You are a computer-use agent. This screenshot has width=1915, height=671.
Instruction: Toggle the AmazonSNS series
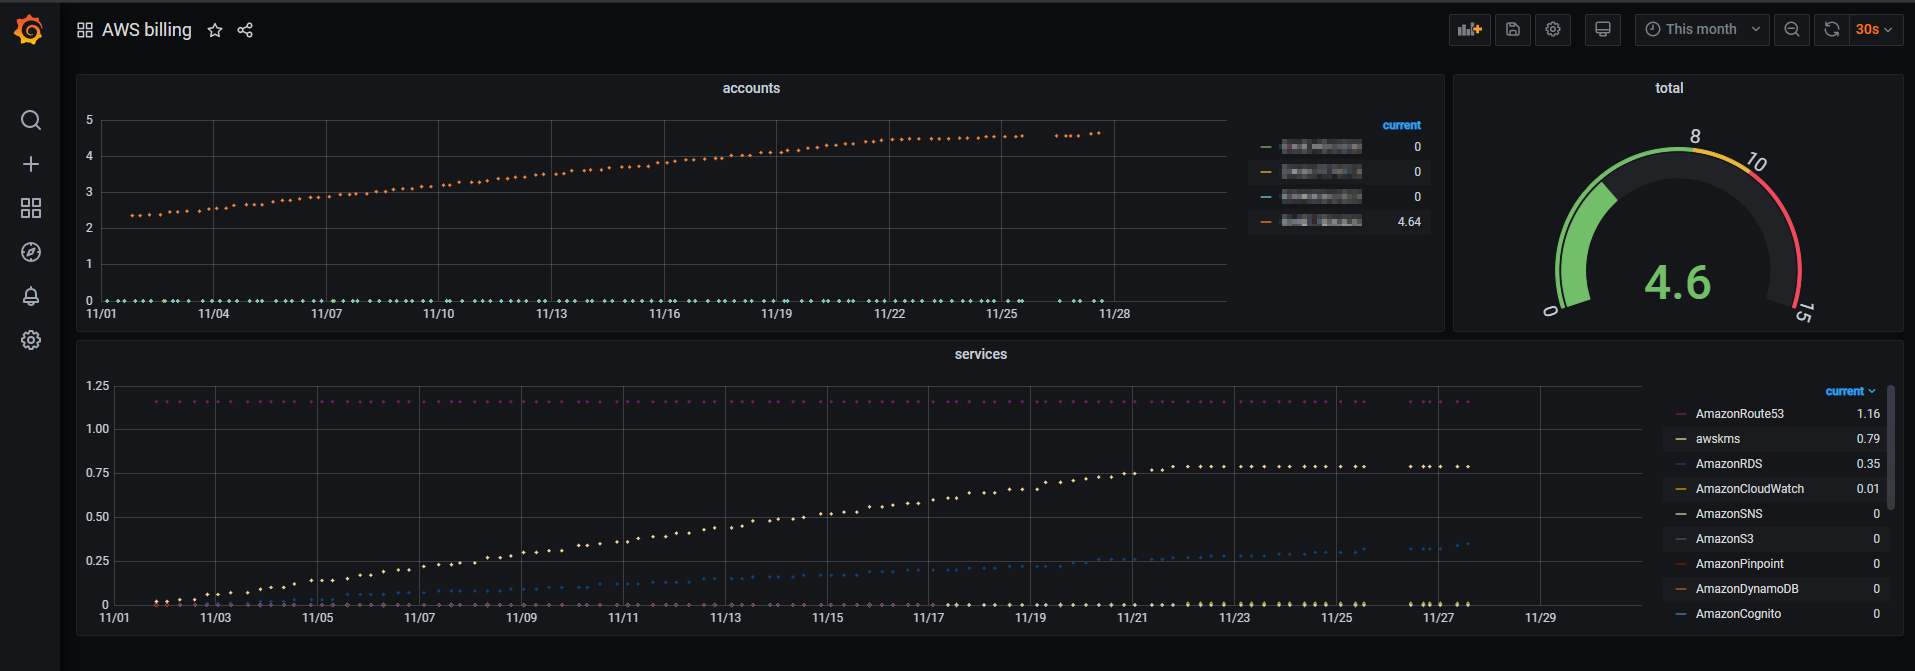(x=1729, y=514)
